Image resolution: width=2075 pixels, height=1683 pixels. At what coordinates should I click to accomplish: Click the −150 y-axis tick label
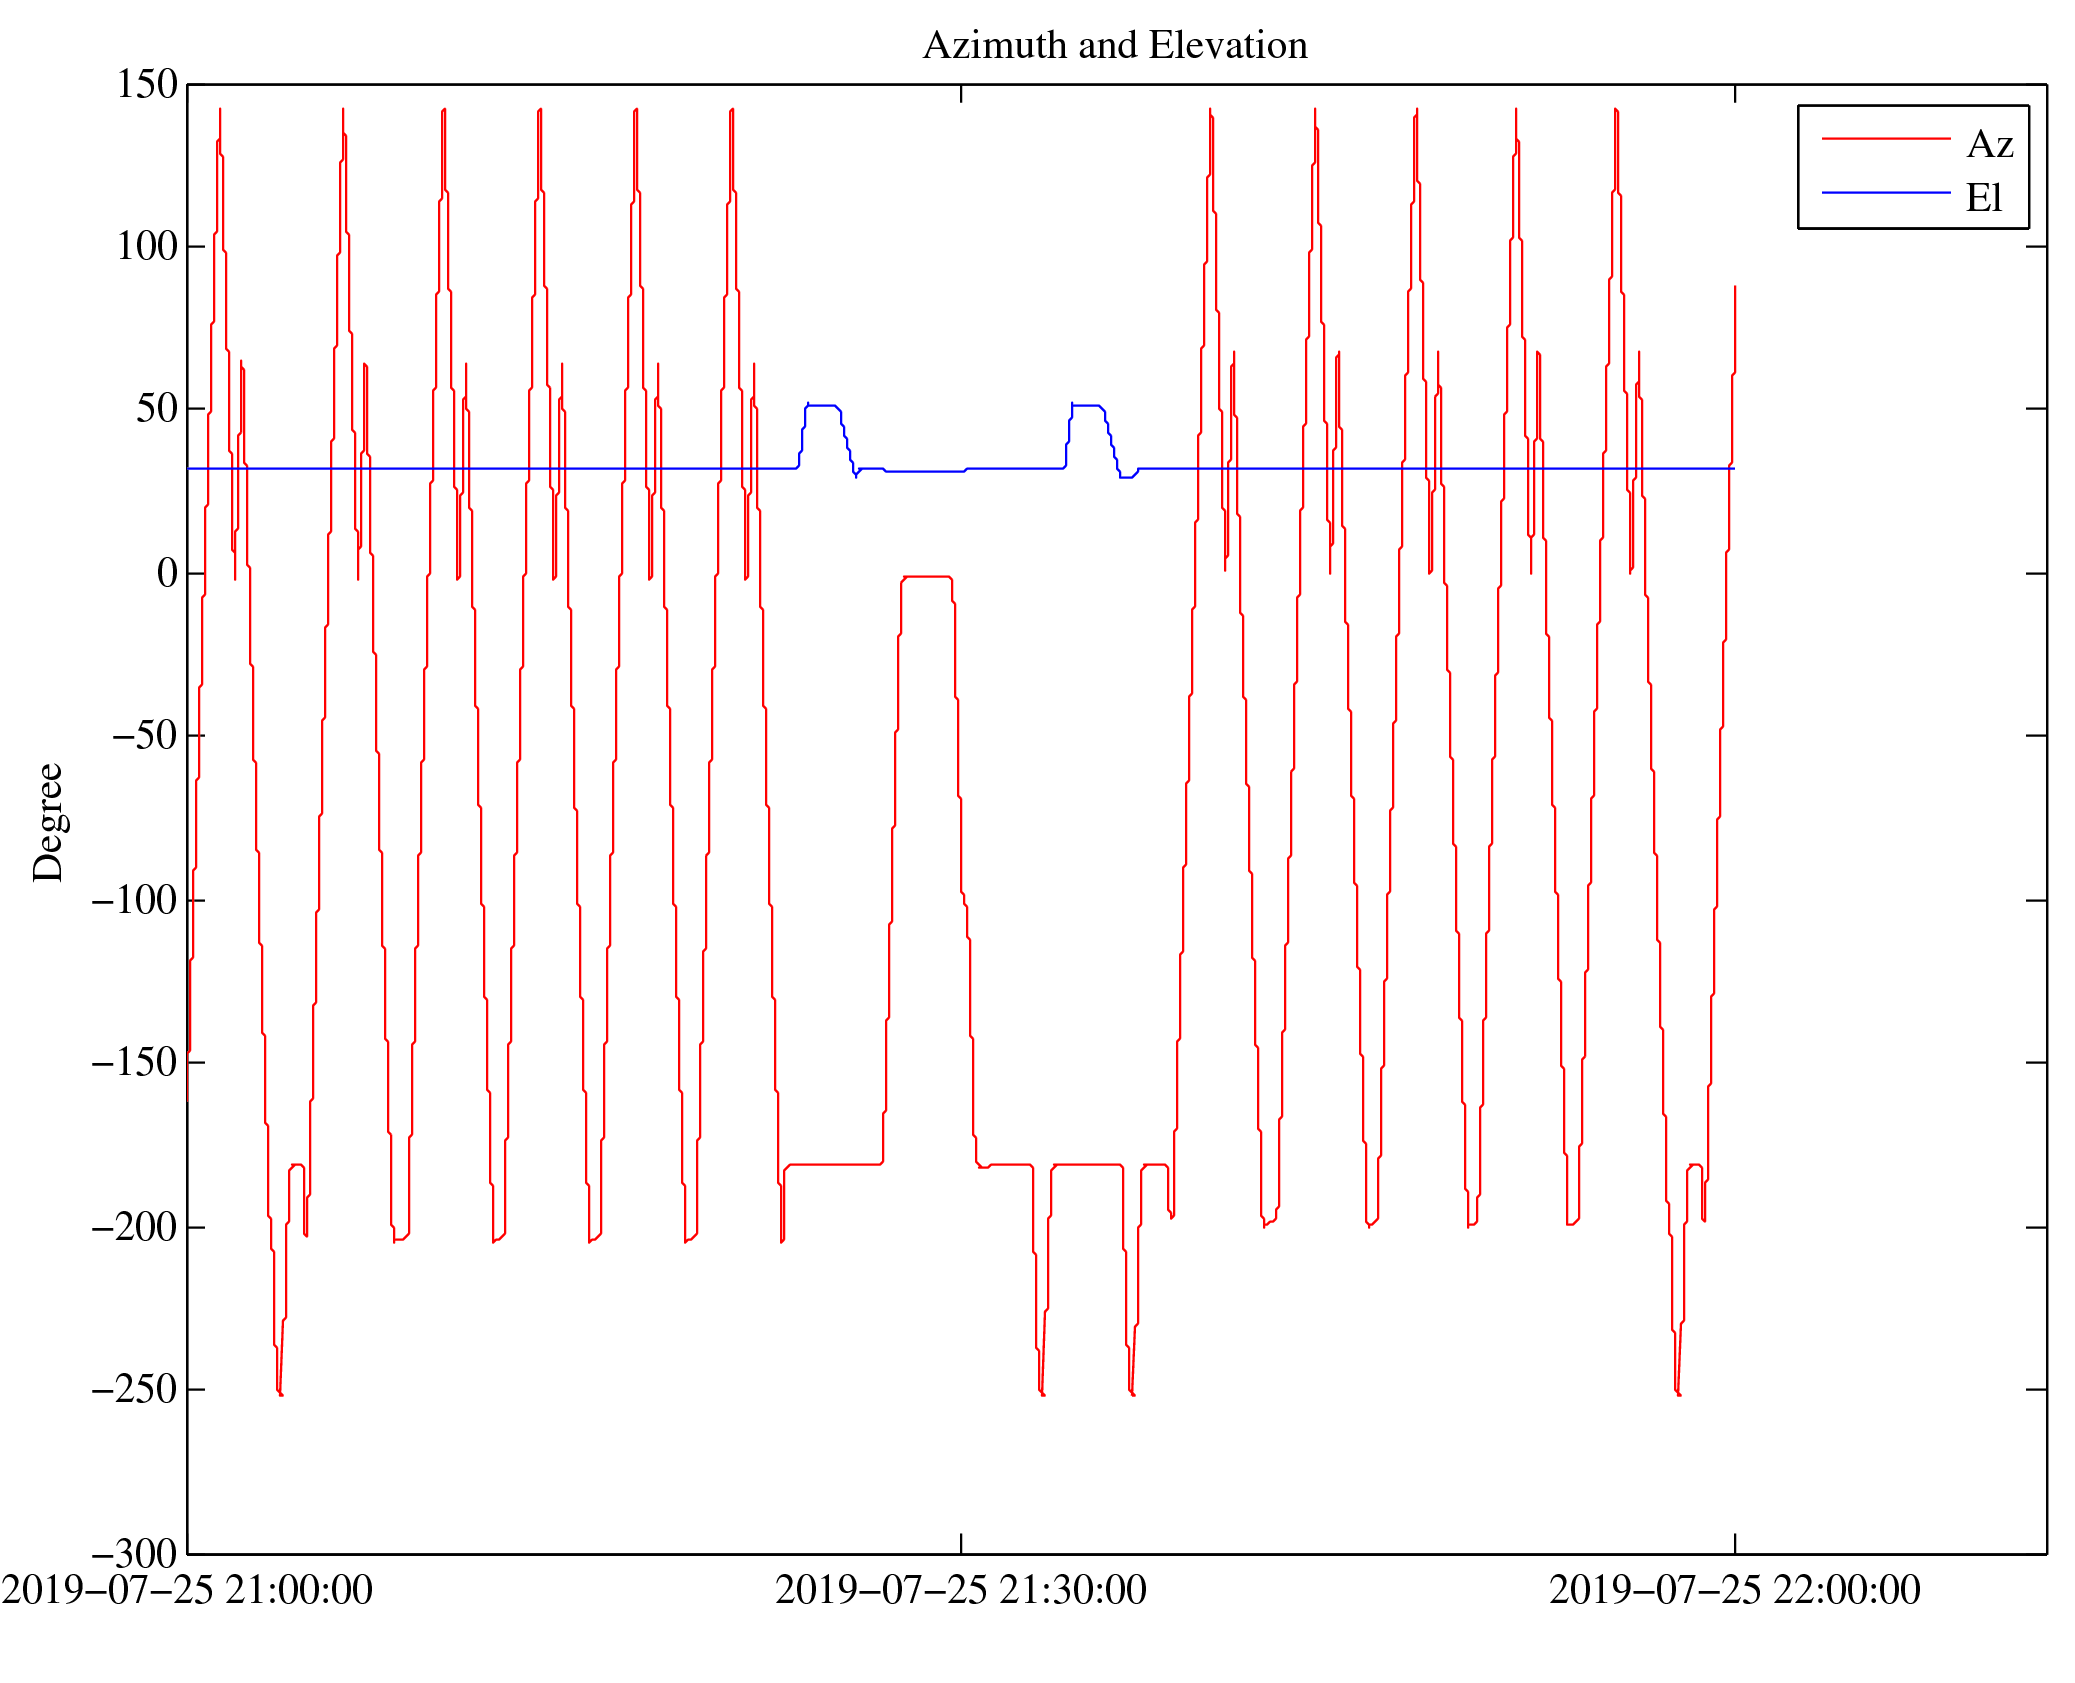pyautogui.click(x=134, y=1062)
